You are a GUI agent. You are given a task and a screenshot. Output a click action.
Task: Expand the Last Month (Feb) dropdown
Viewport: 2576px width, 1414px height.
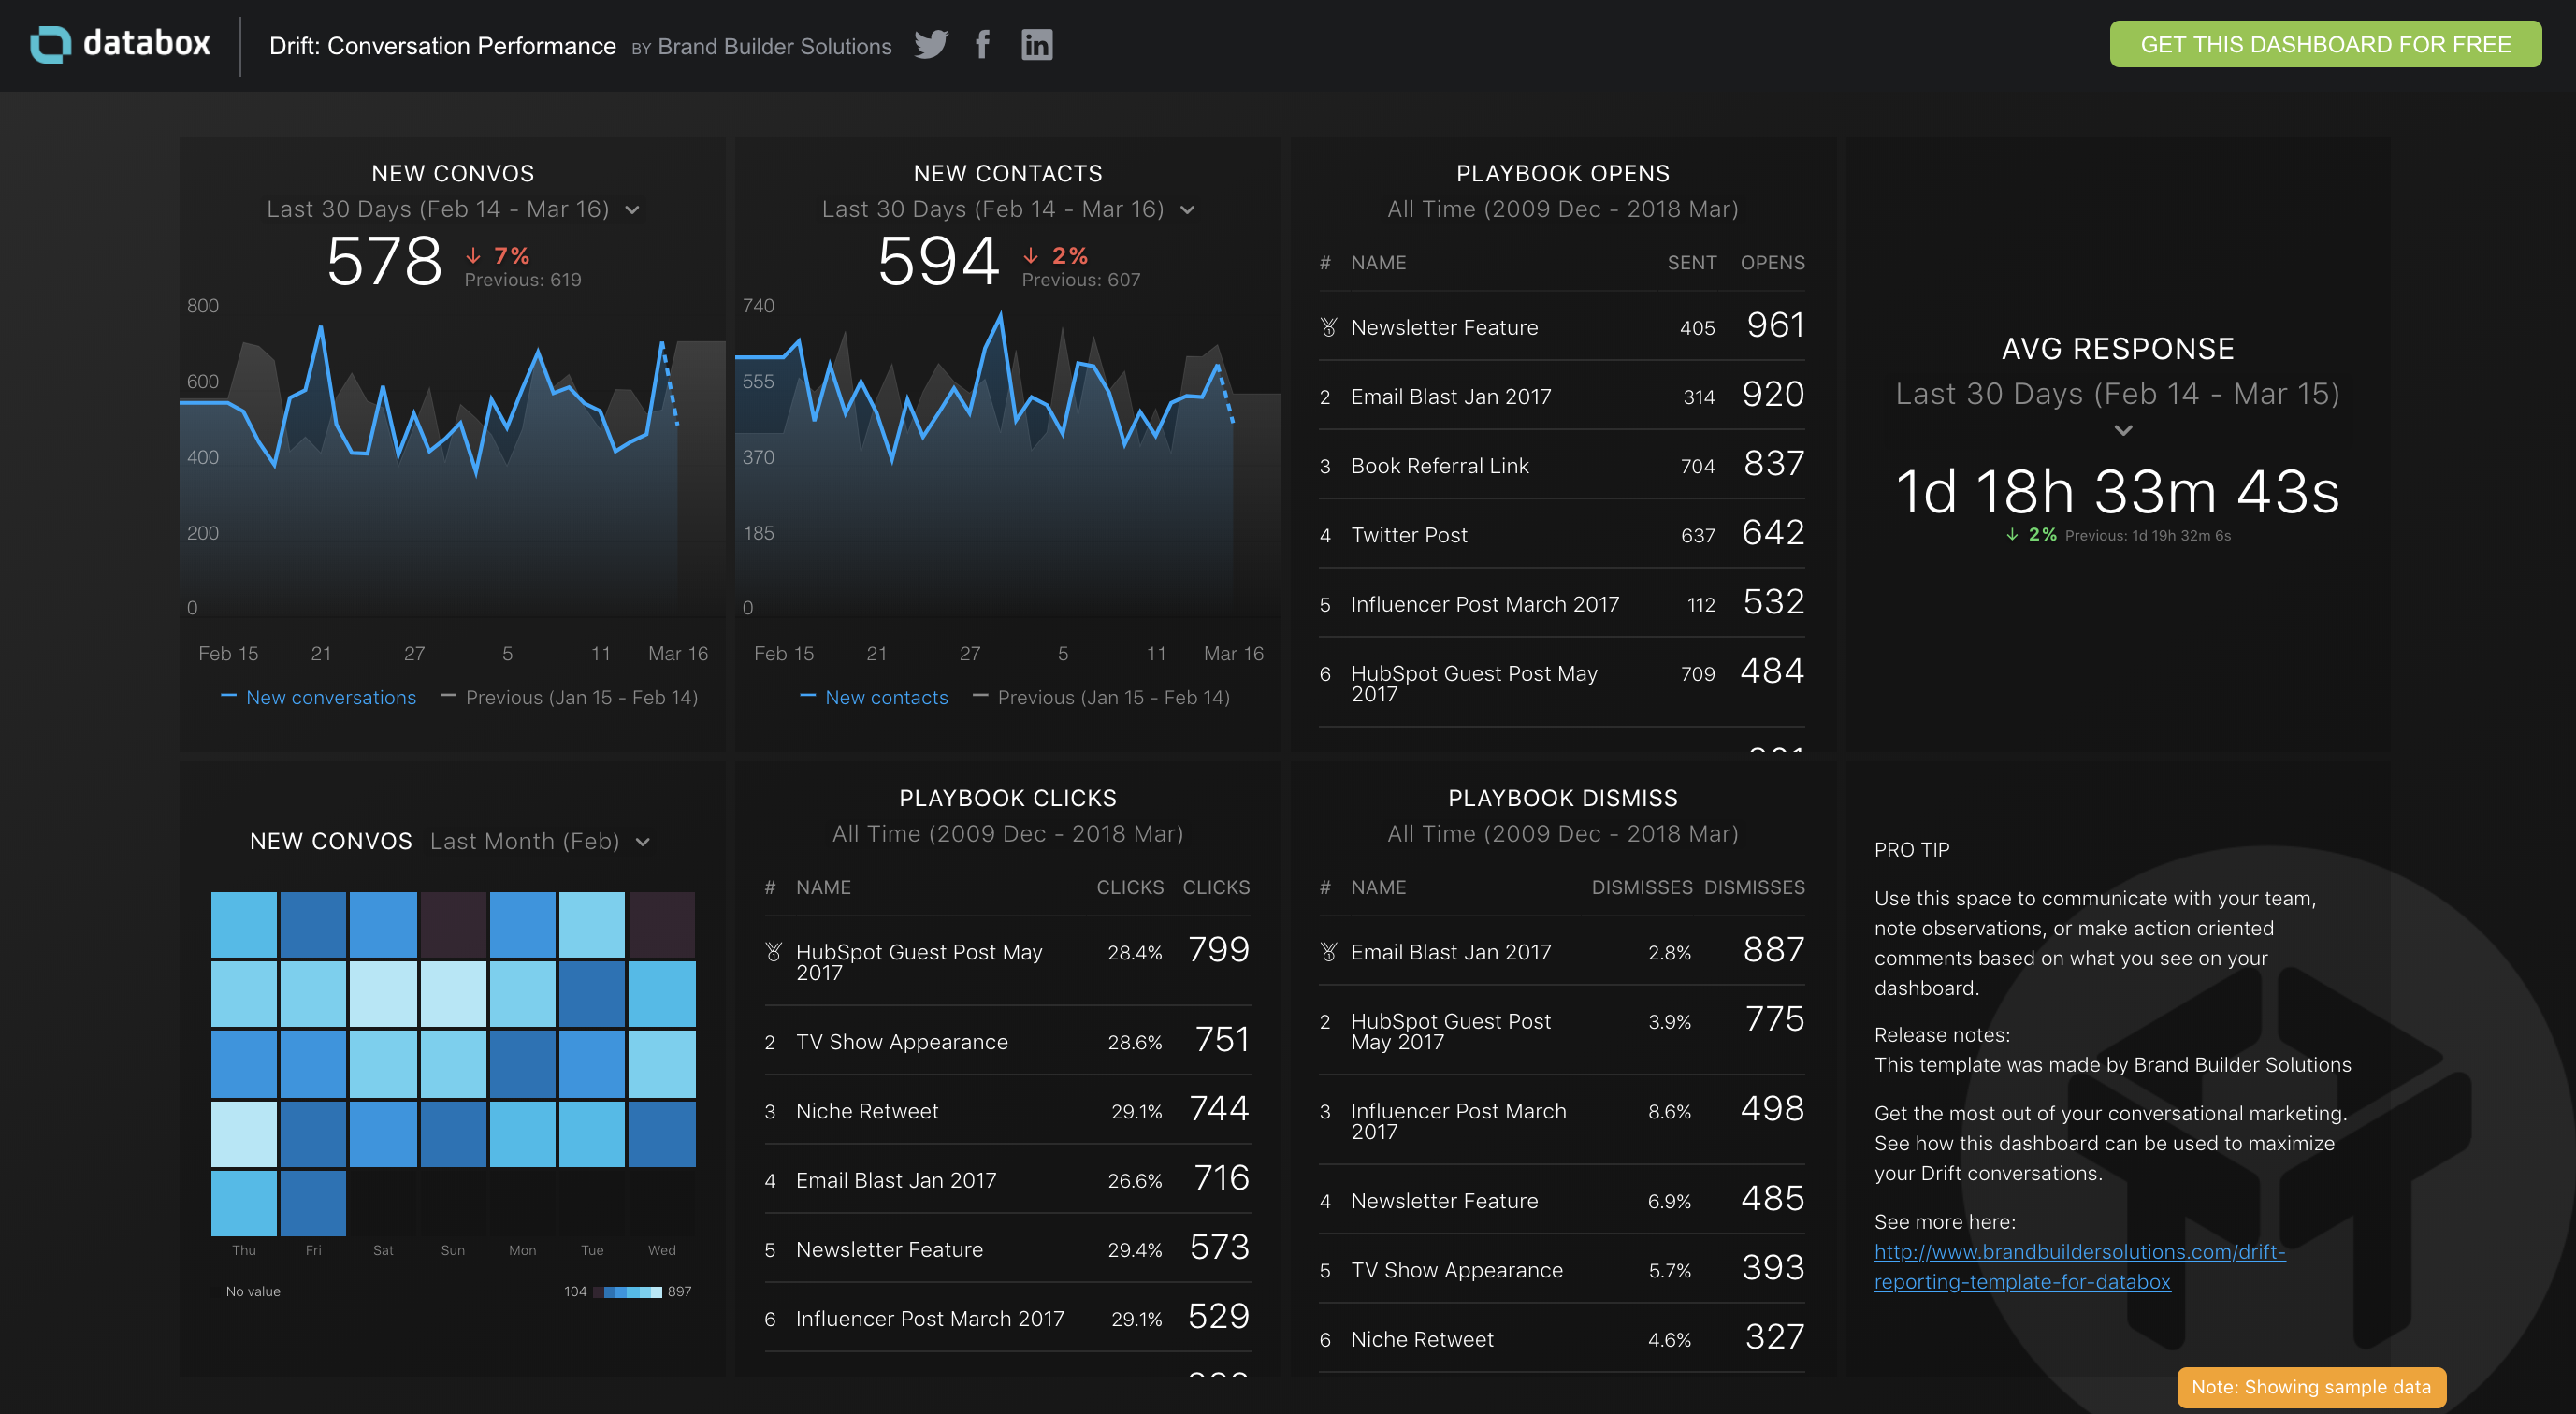pos(643,842)
